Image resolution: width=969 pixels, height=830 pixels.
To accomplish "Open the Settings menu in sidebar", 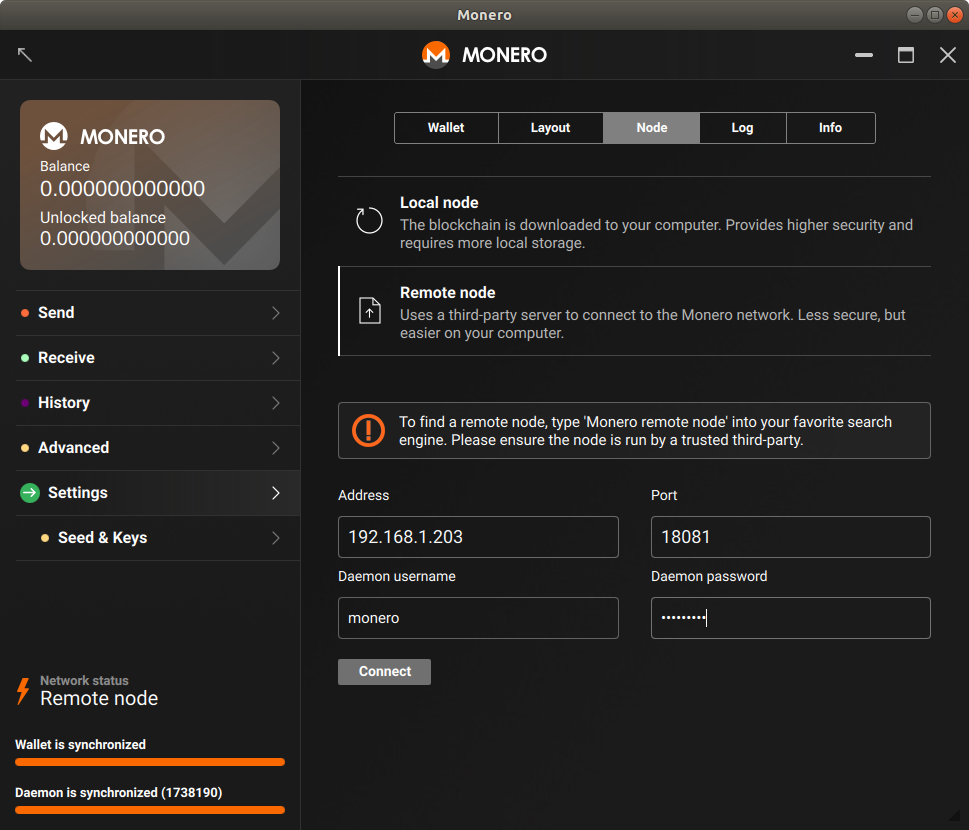I will 158,493.
